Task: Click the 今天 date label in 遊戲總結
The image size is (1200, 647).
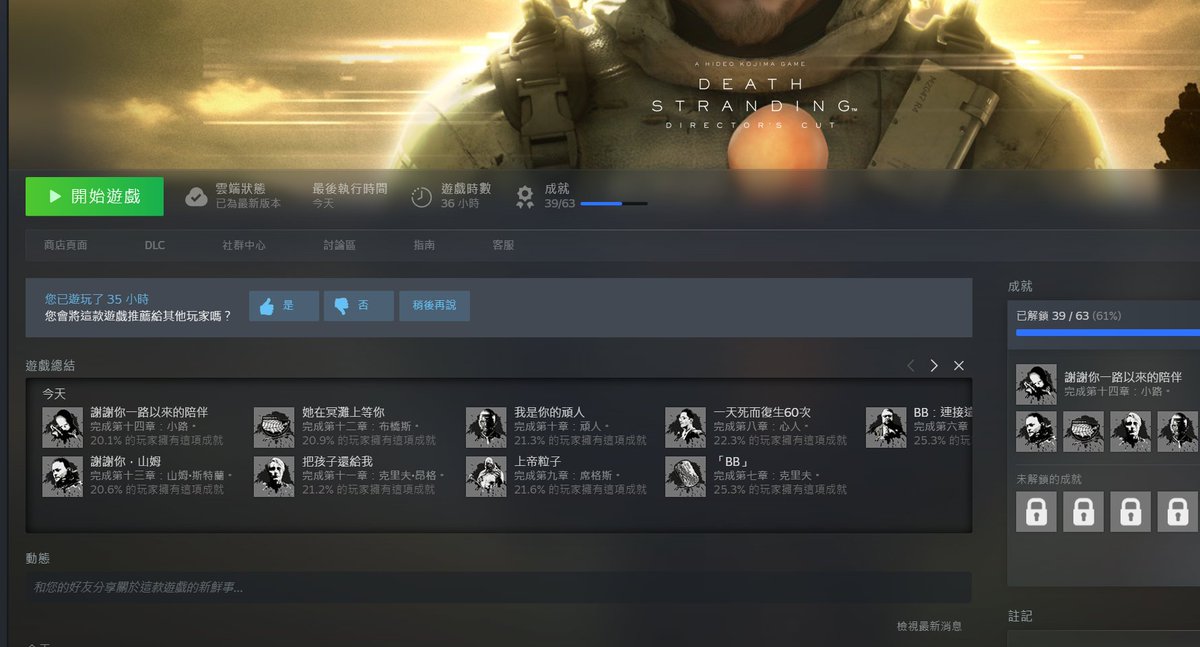Action: (x=55, y=393)
